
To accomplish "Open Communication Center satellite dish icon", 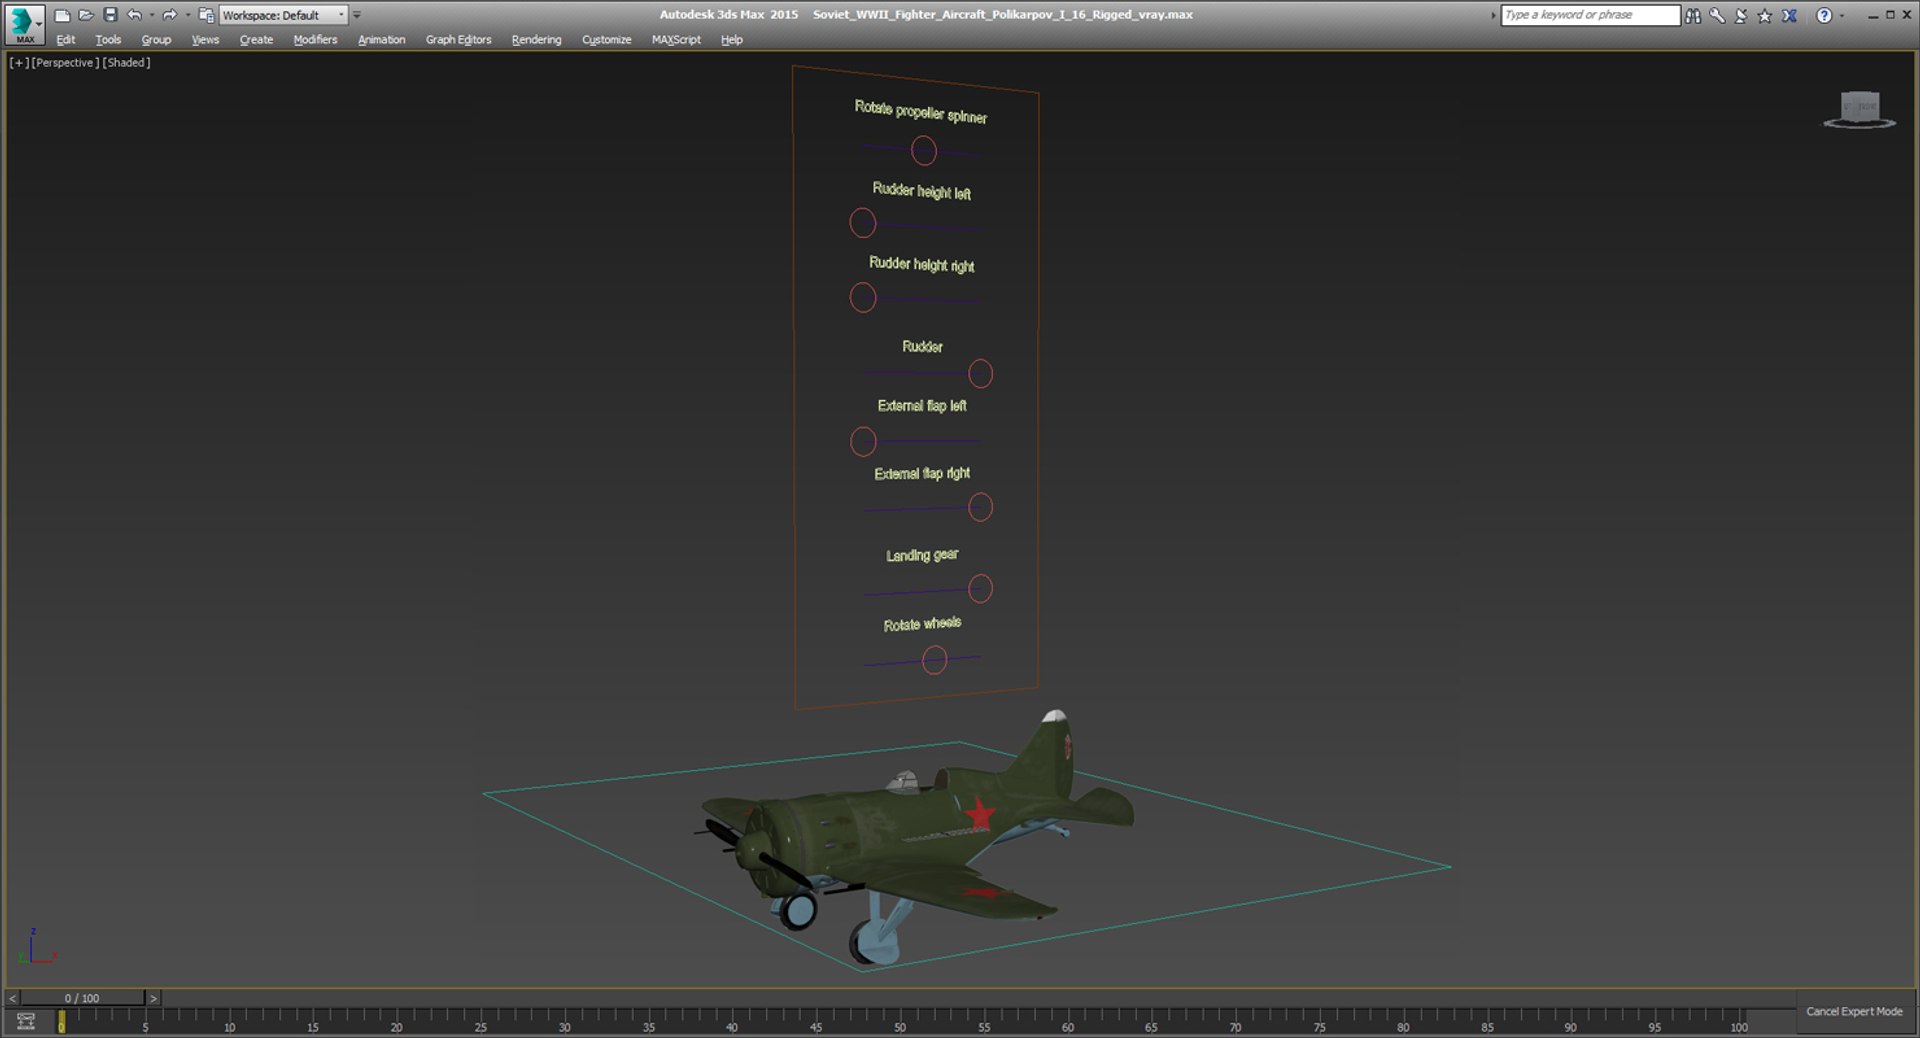I will tap(1741, 15).
